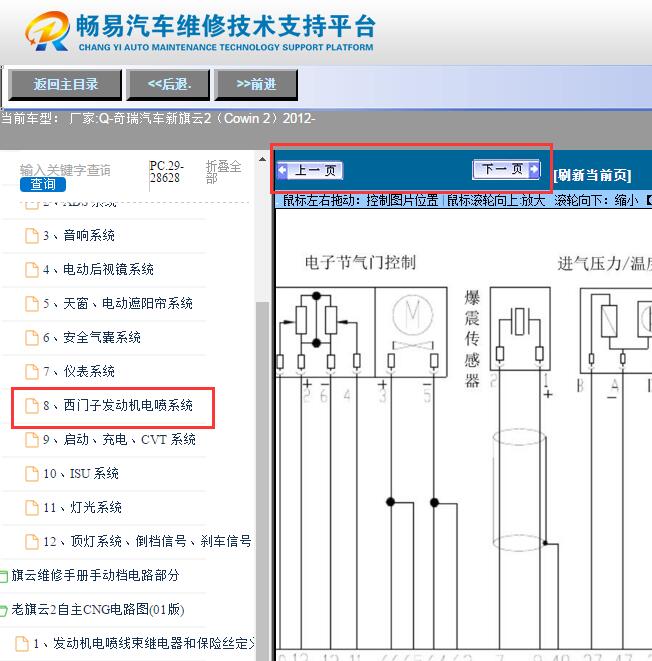Click the 当前车型 Cowin 2 model text
This screenshot has width=652, height=661.
[158, 118]
